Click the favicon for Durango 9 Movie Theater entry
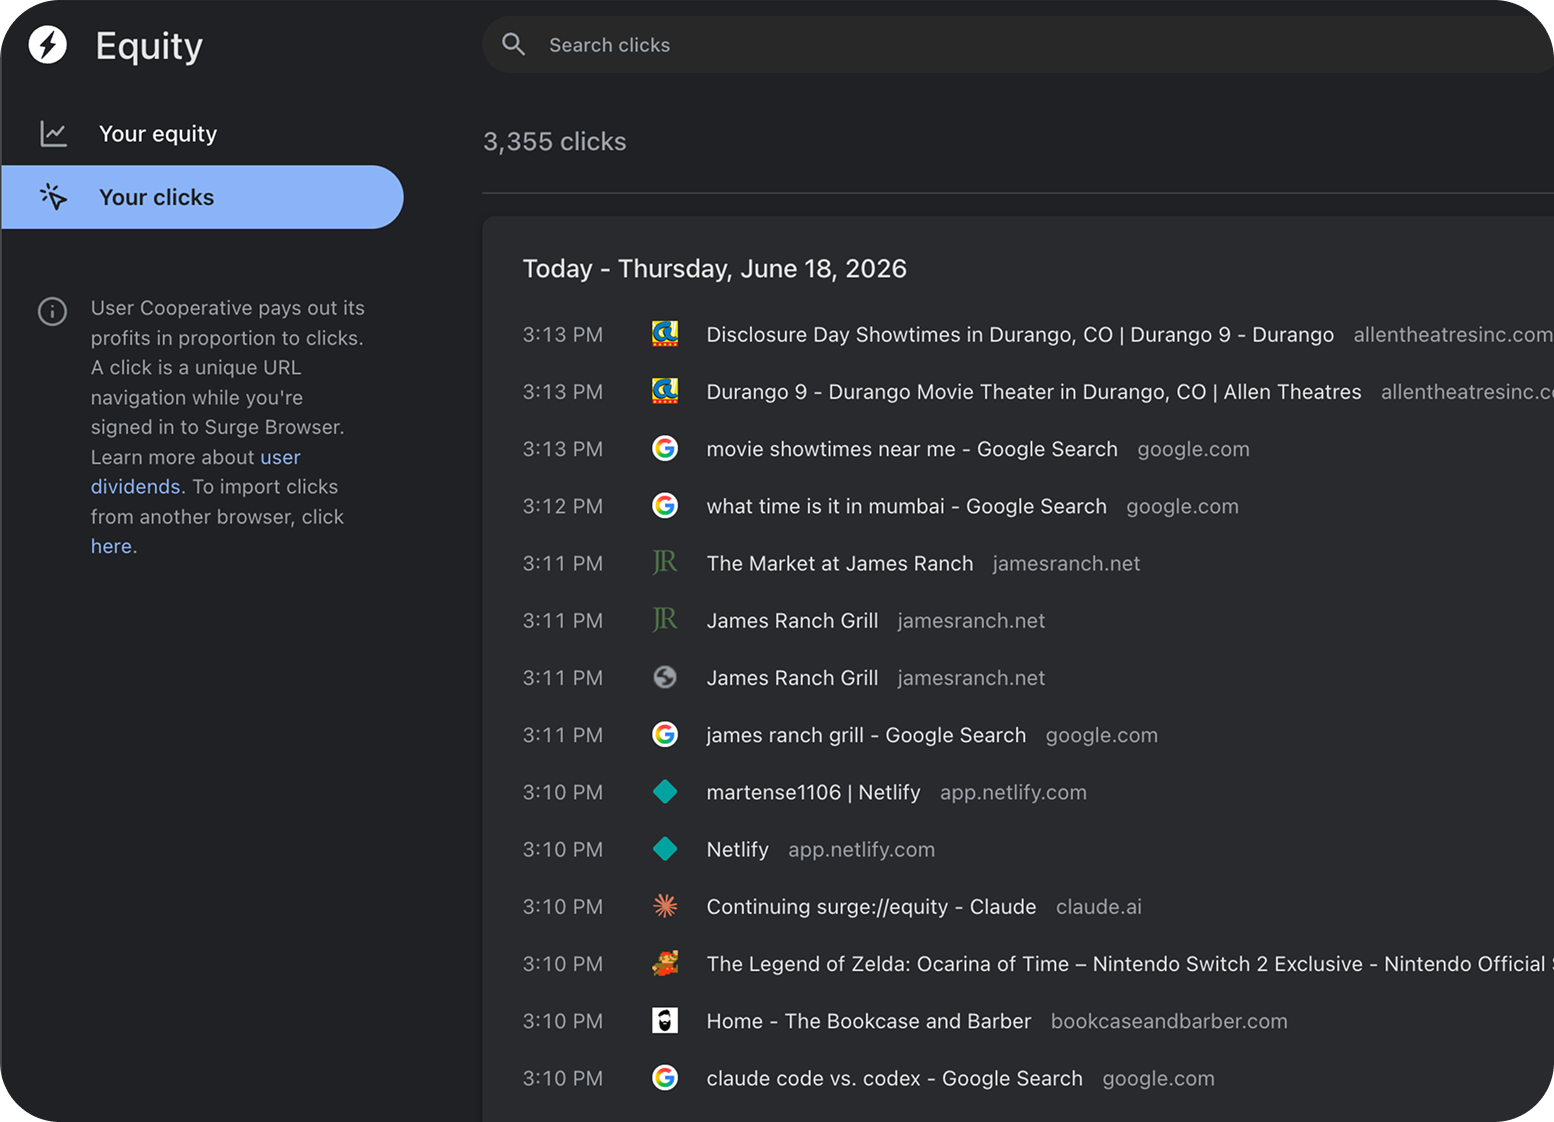The image size is (1554, 1122). point(665,391)
